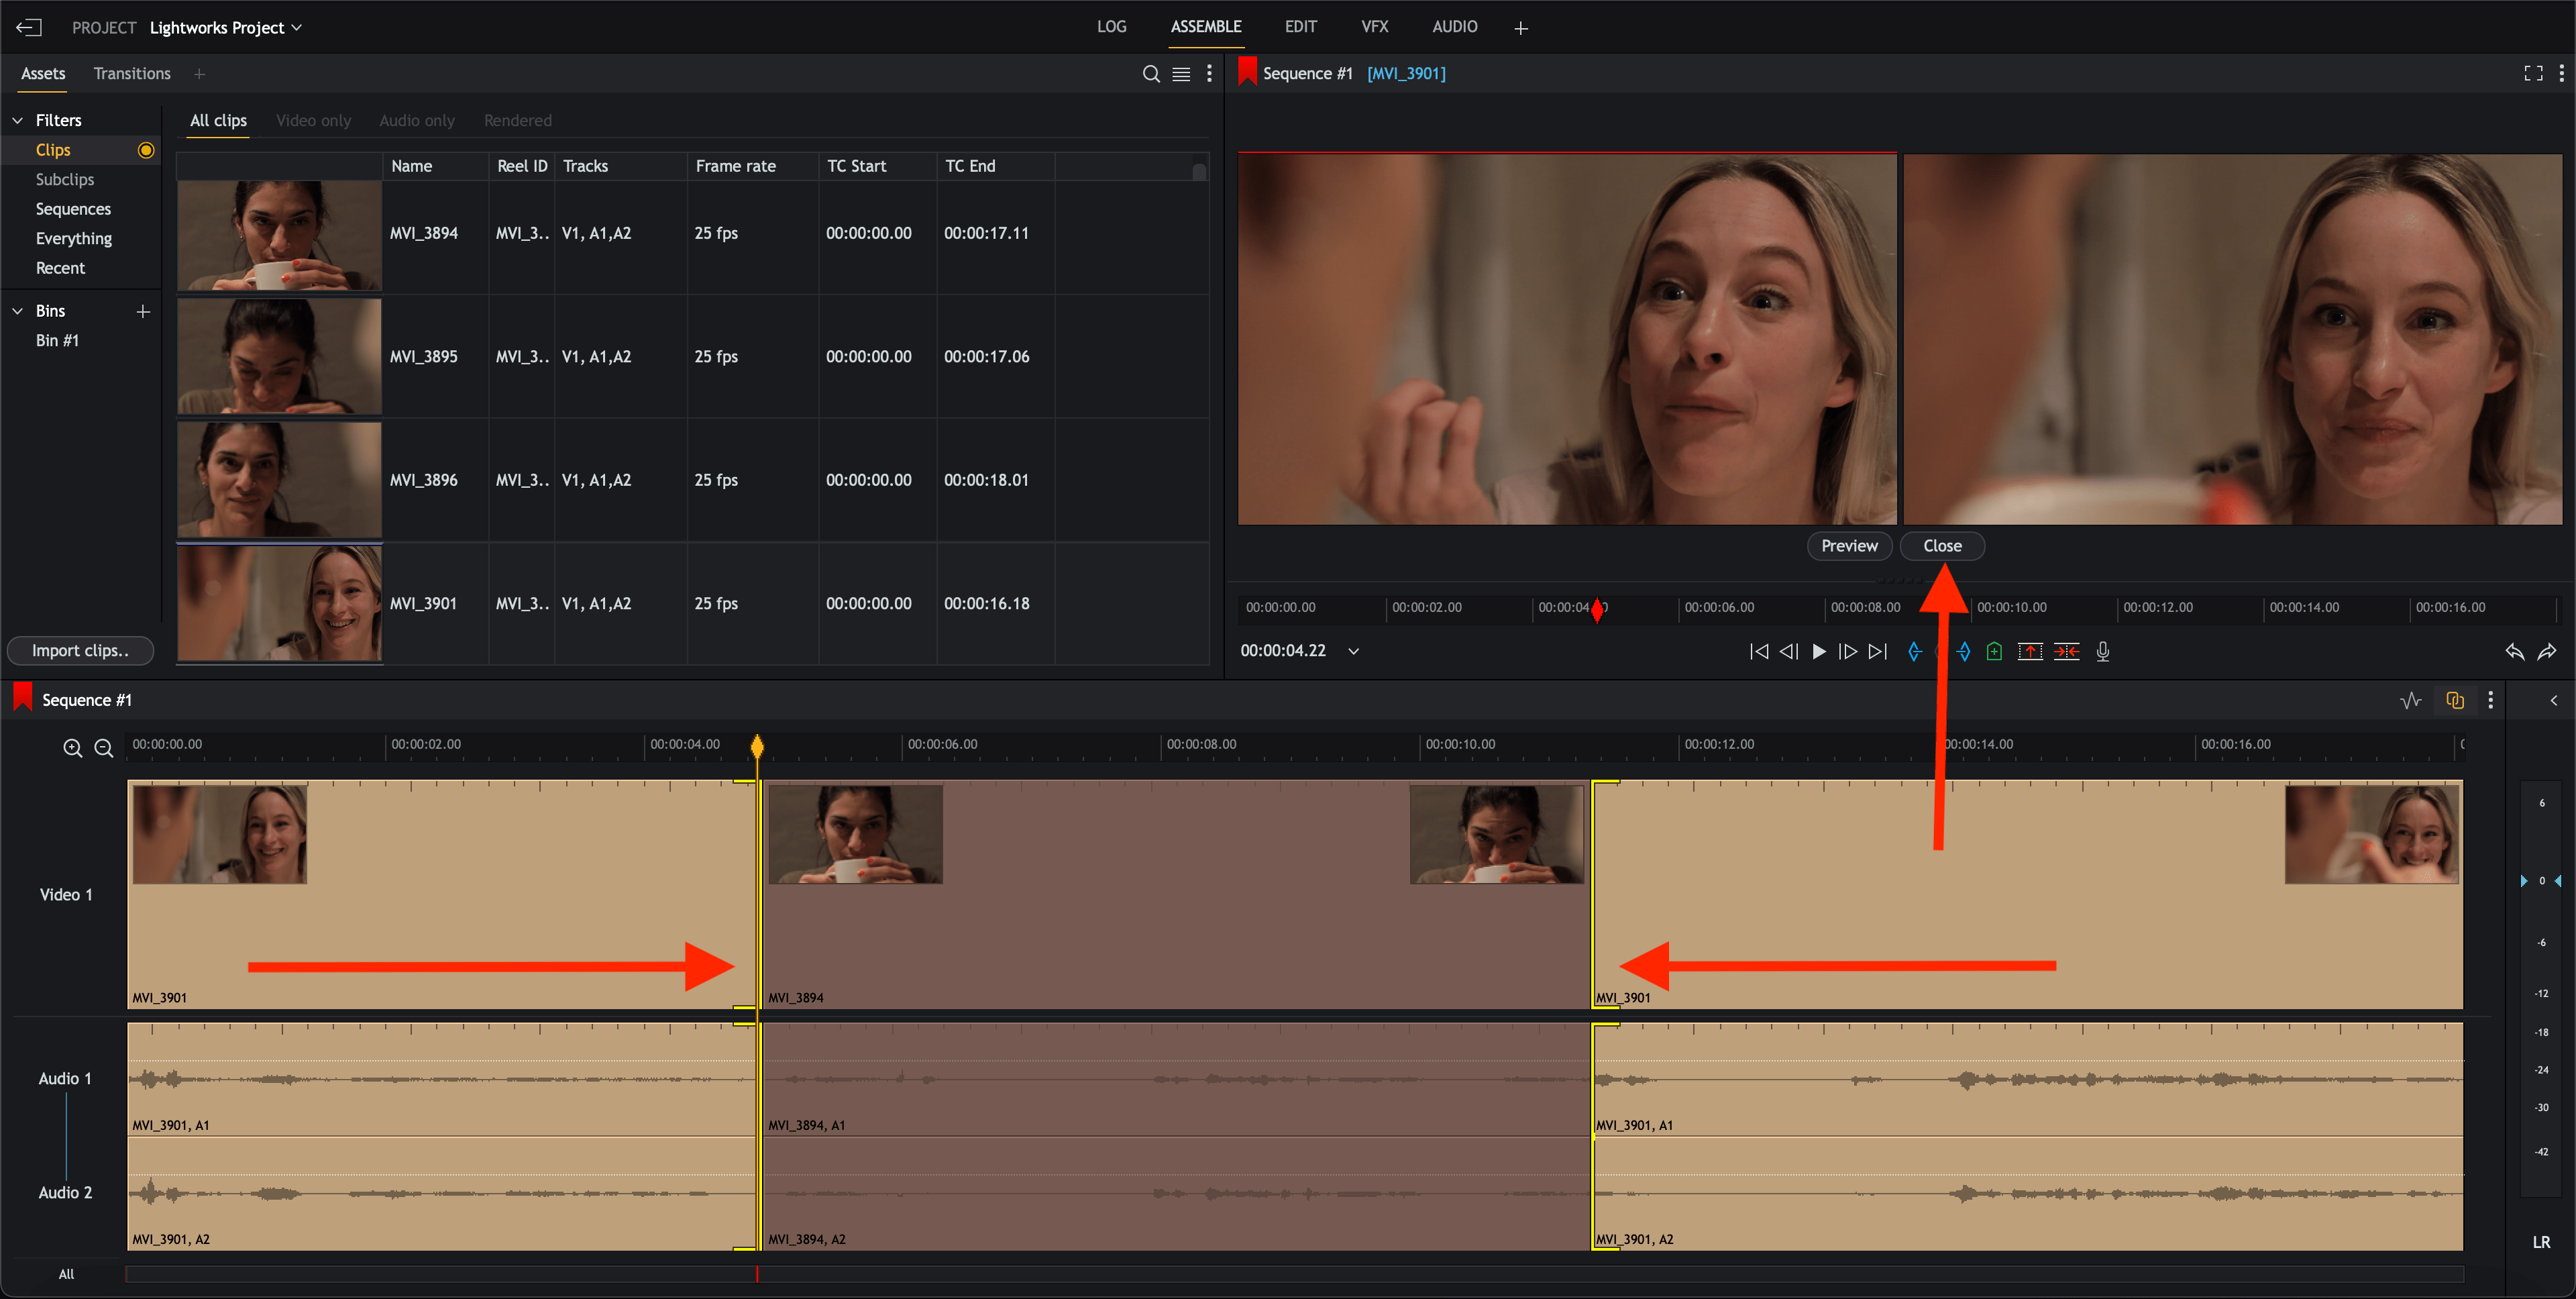The image size is (2576, 1299).
Task: Click the red remove (lift) icon
Action: (2030, 652)
